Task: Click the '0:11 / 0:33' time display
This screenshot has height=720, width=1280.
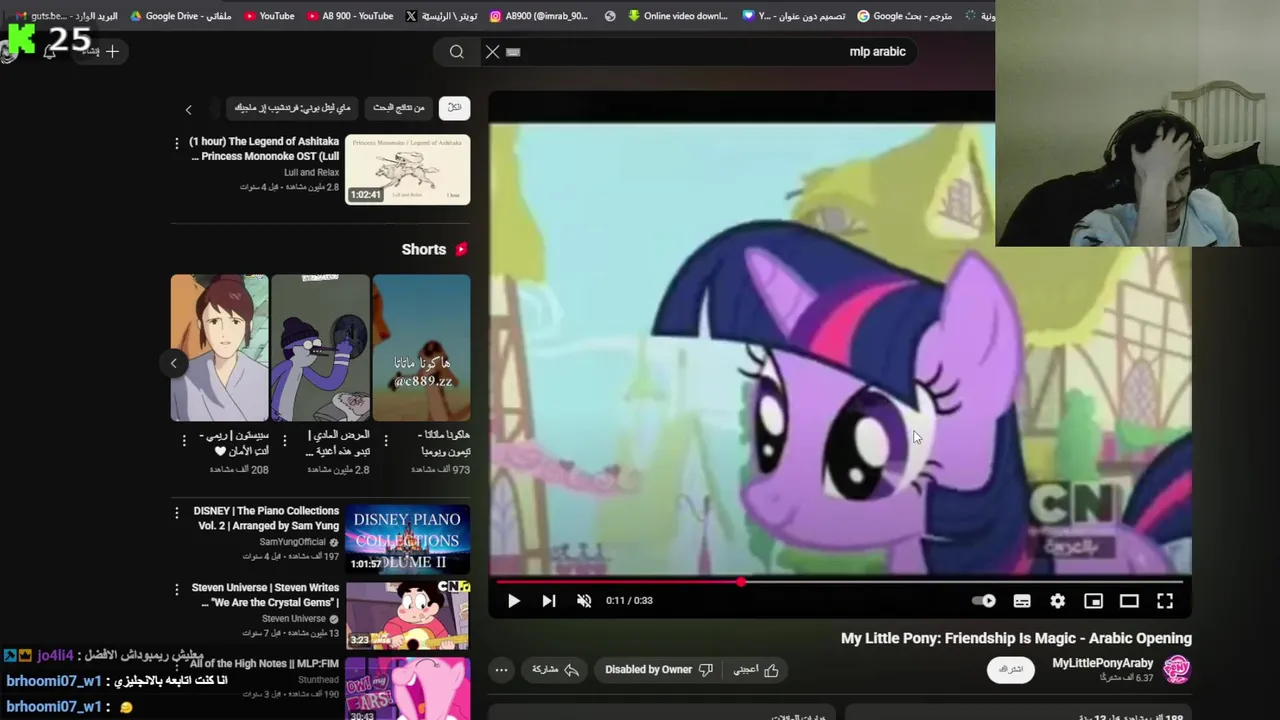Action: pyautogui.click(x=629, y=601)
